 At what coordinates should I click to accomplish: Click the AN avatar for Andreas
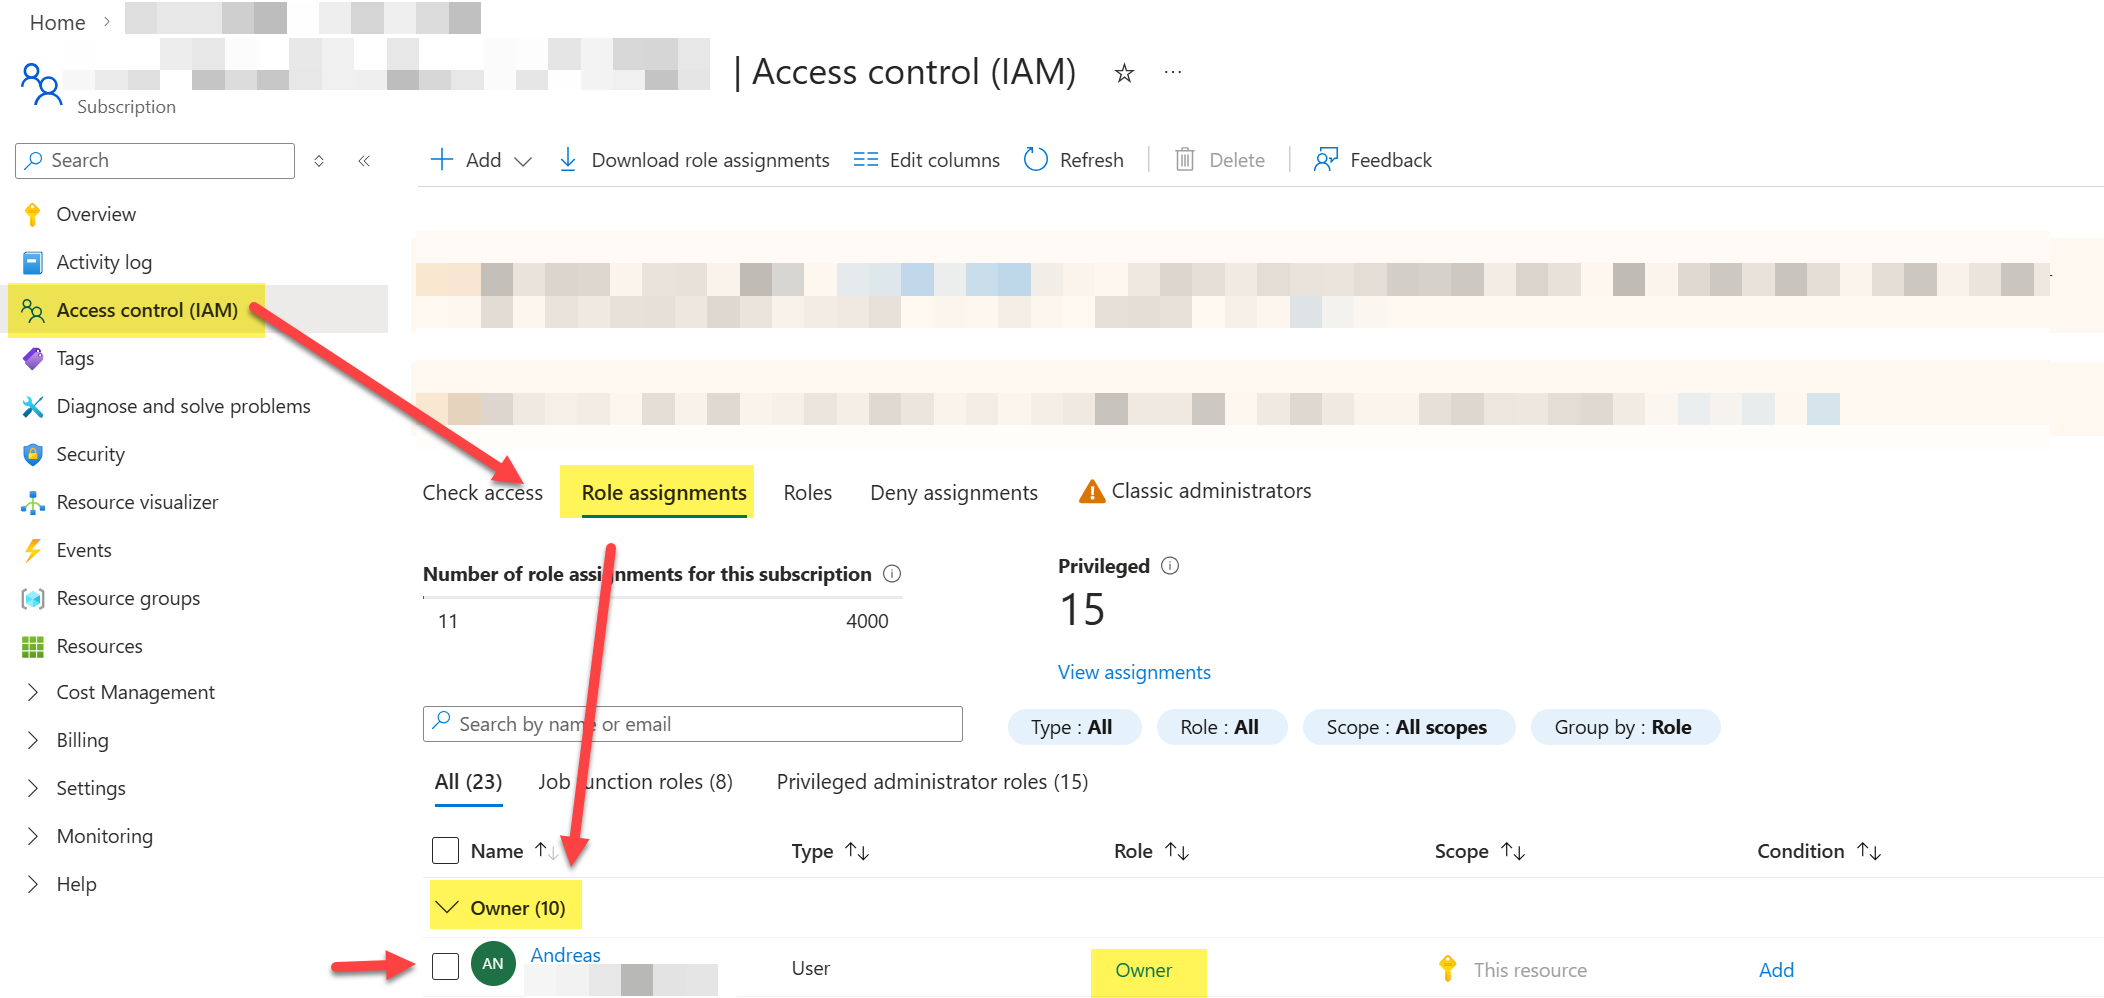(493, 964)
